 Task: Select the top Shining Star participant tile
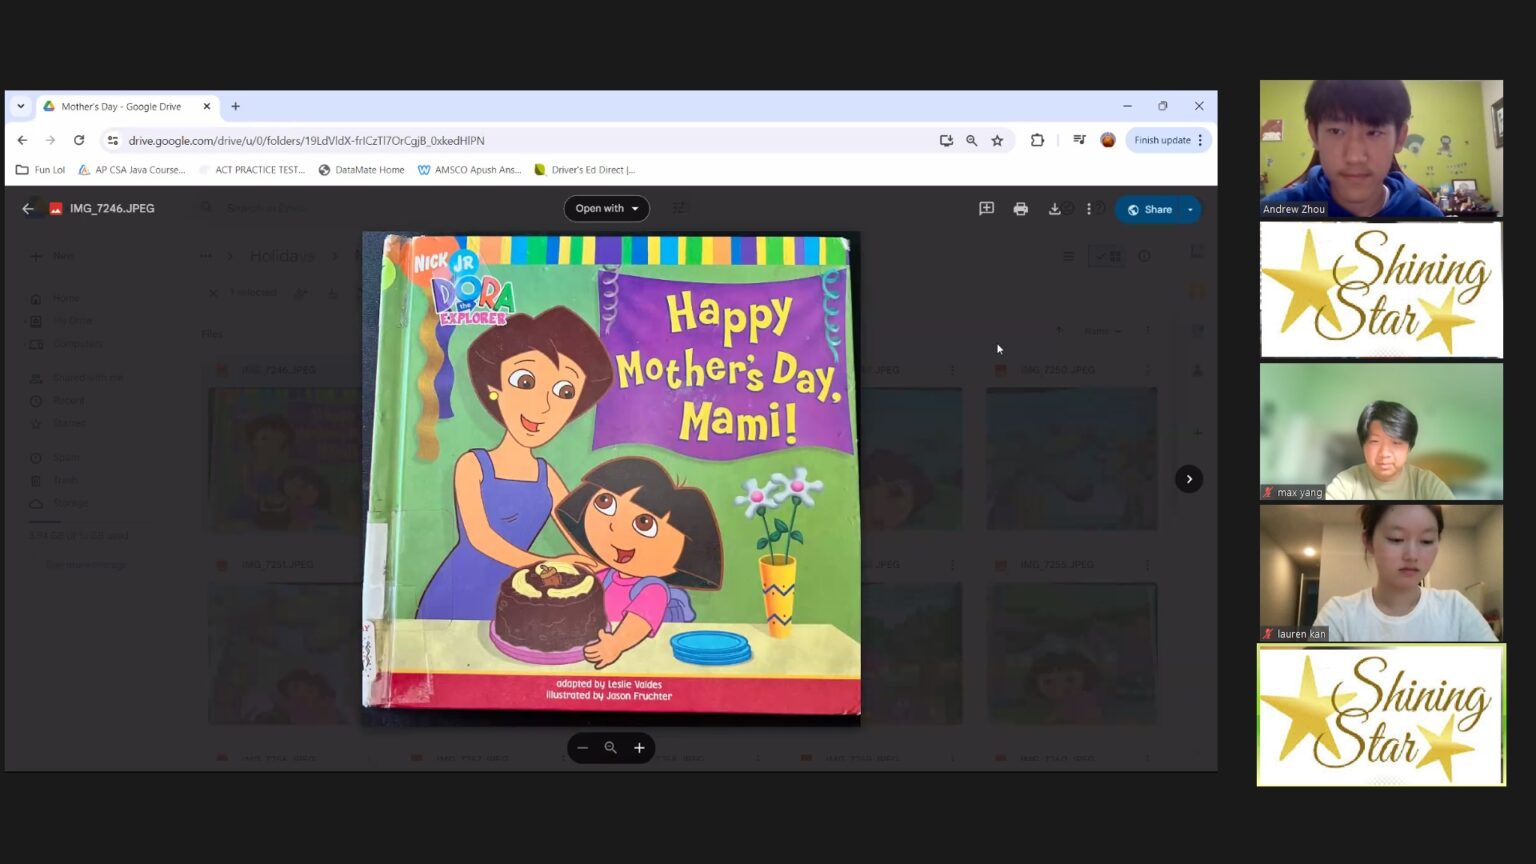1381,290
